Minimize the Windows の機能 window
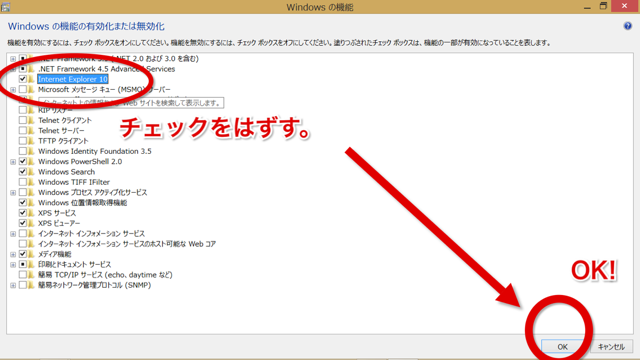 point(587,7)
